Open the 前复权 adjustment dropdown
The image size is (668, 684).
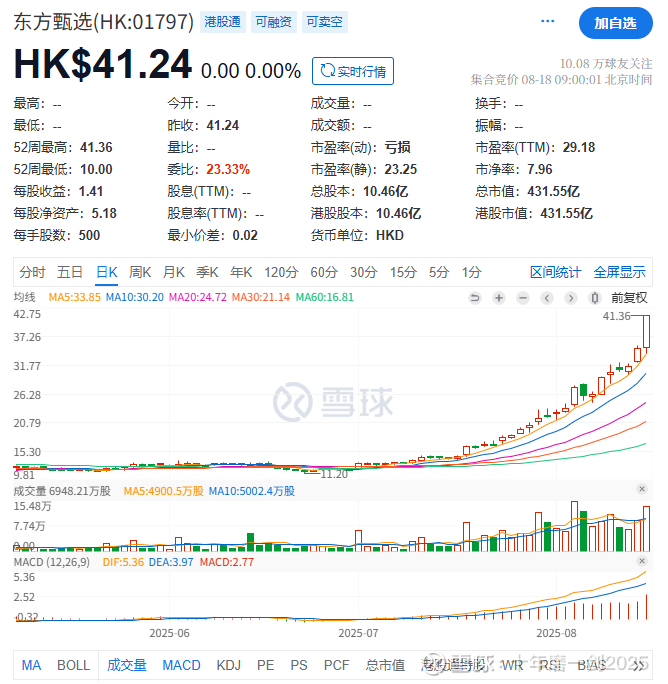[629, 298]
